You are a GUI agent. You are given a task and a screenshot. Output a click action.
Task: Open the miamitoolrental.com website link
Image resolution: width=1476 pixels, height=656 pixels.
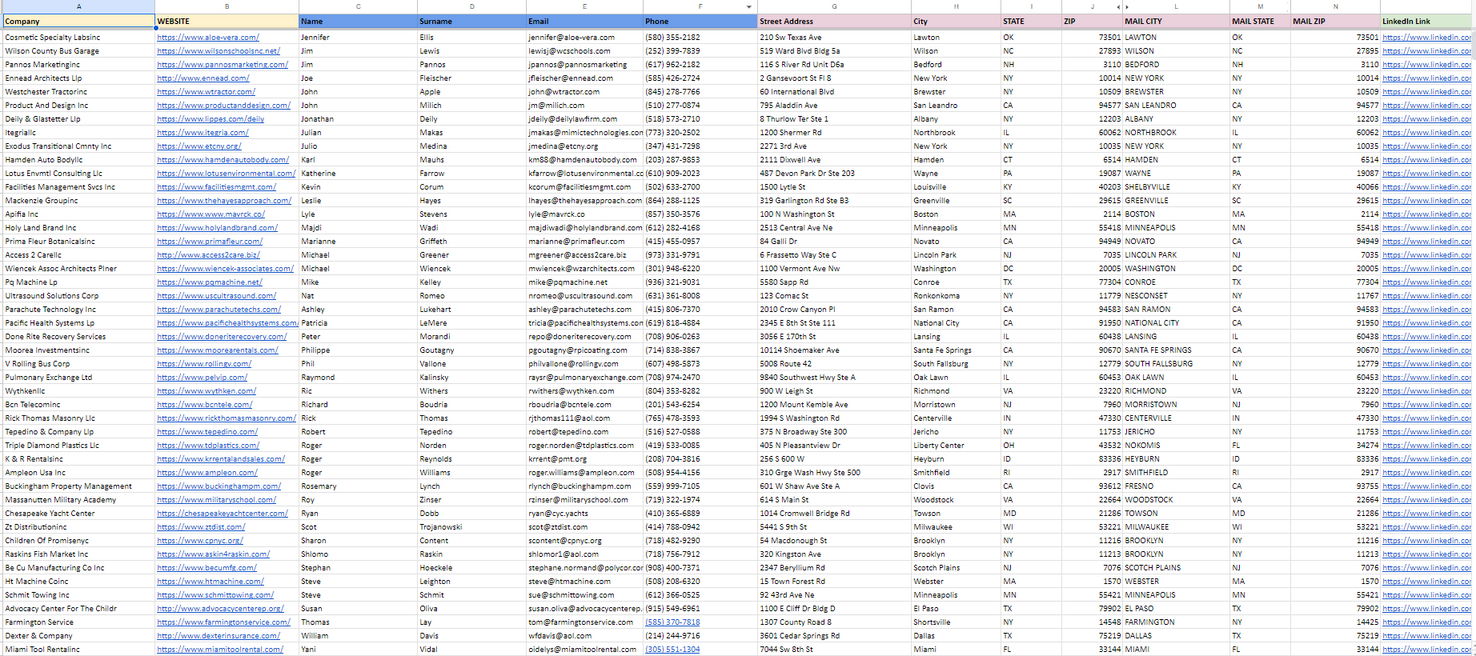pyautogui.click(x=220, y=650)
